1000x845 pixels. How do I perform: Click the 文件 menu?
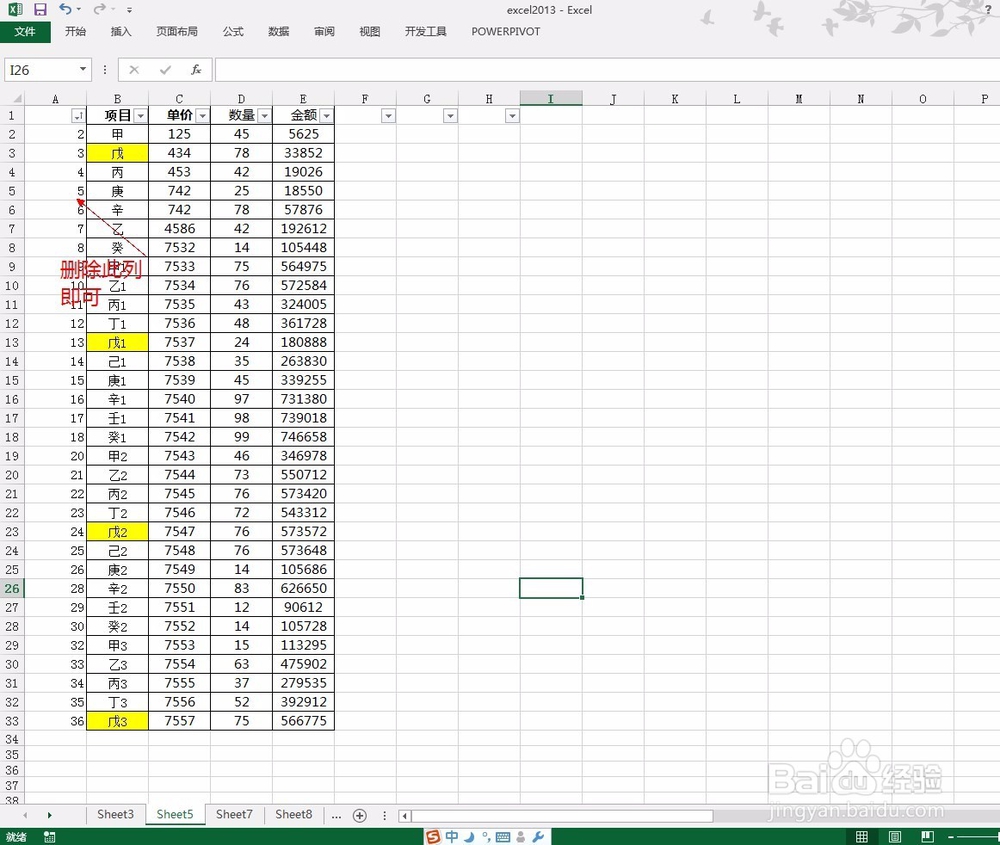[26, 31]
